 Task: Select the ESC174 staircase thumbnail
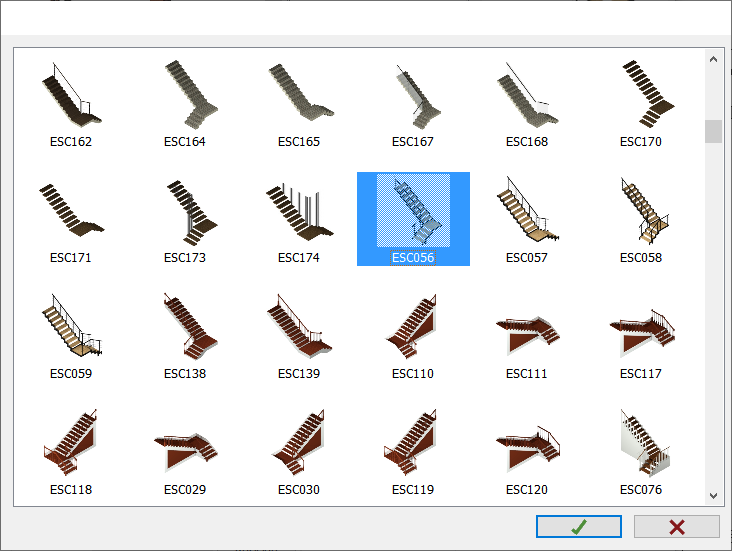299,211
